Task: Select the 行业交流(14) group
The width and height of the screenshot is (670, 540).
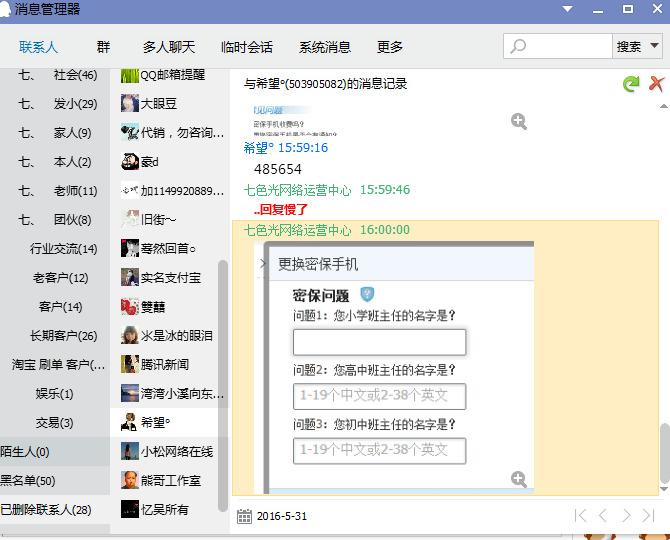Action: click(x=55, y=249)
